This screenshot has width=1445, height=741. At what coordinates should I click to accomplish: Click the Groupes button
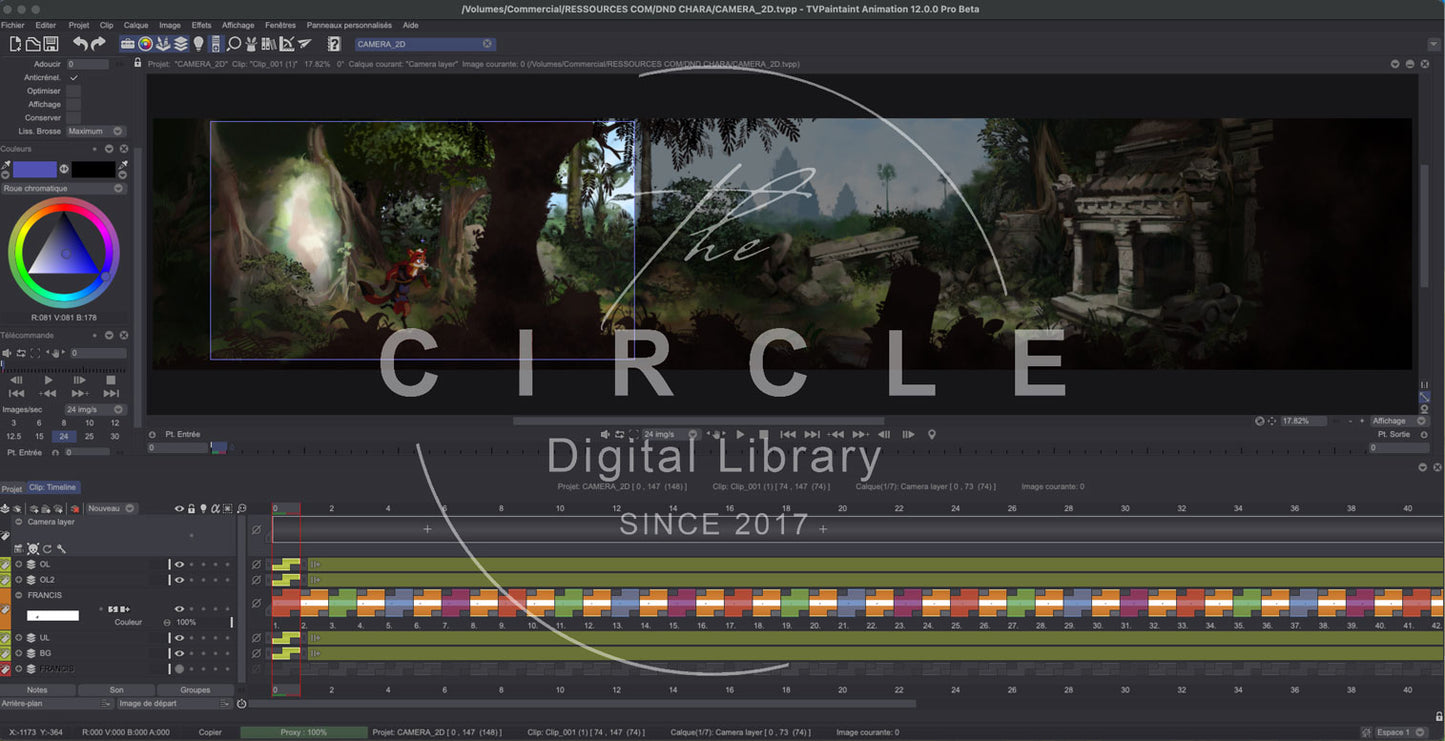195,690
